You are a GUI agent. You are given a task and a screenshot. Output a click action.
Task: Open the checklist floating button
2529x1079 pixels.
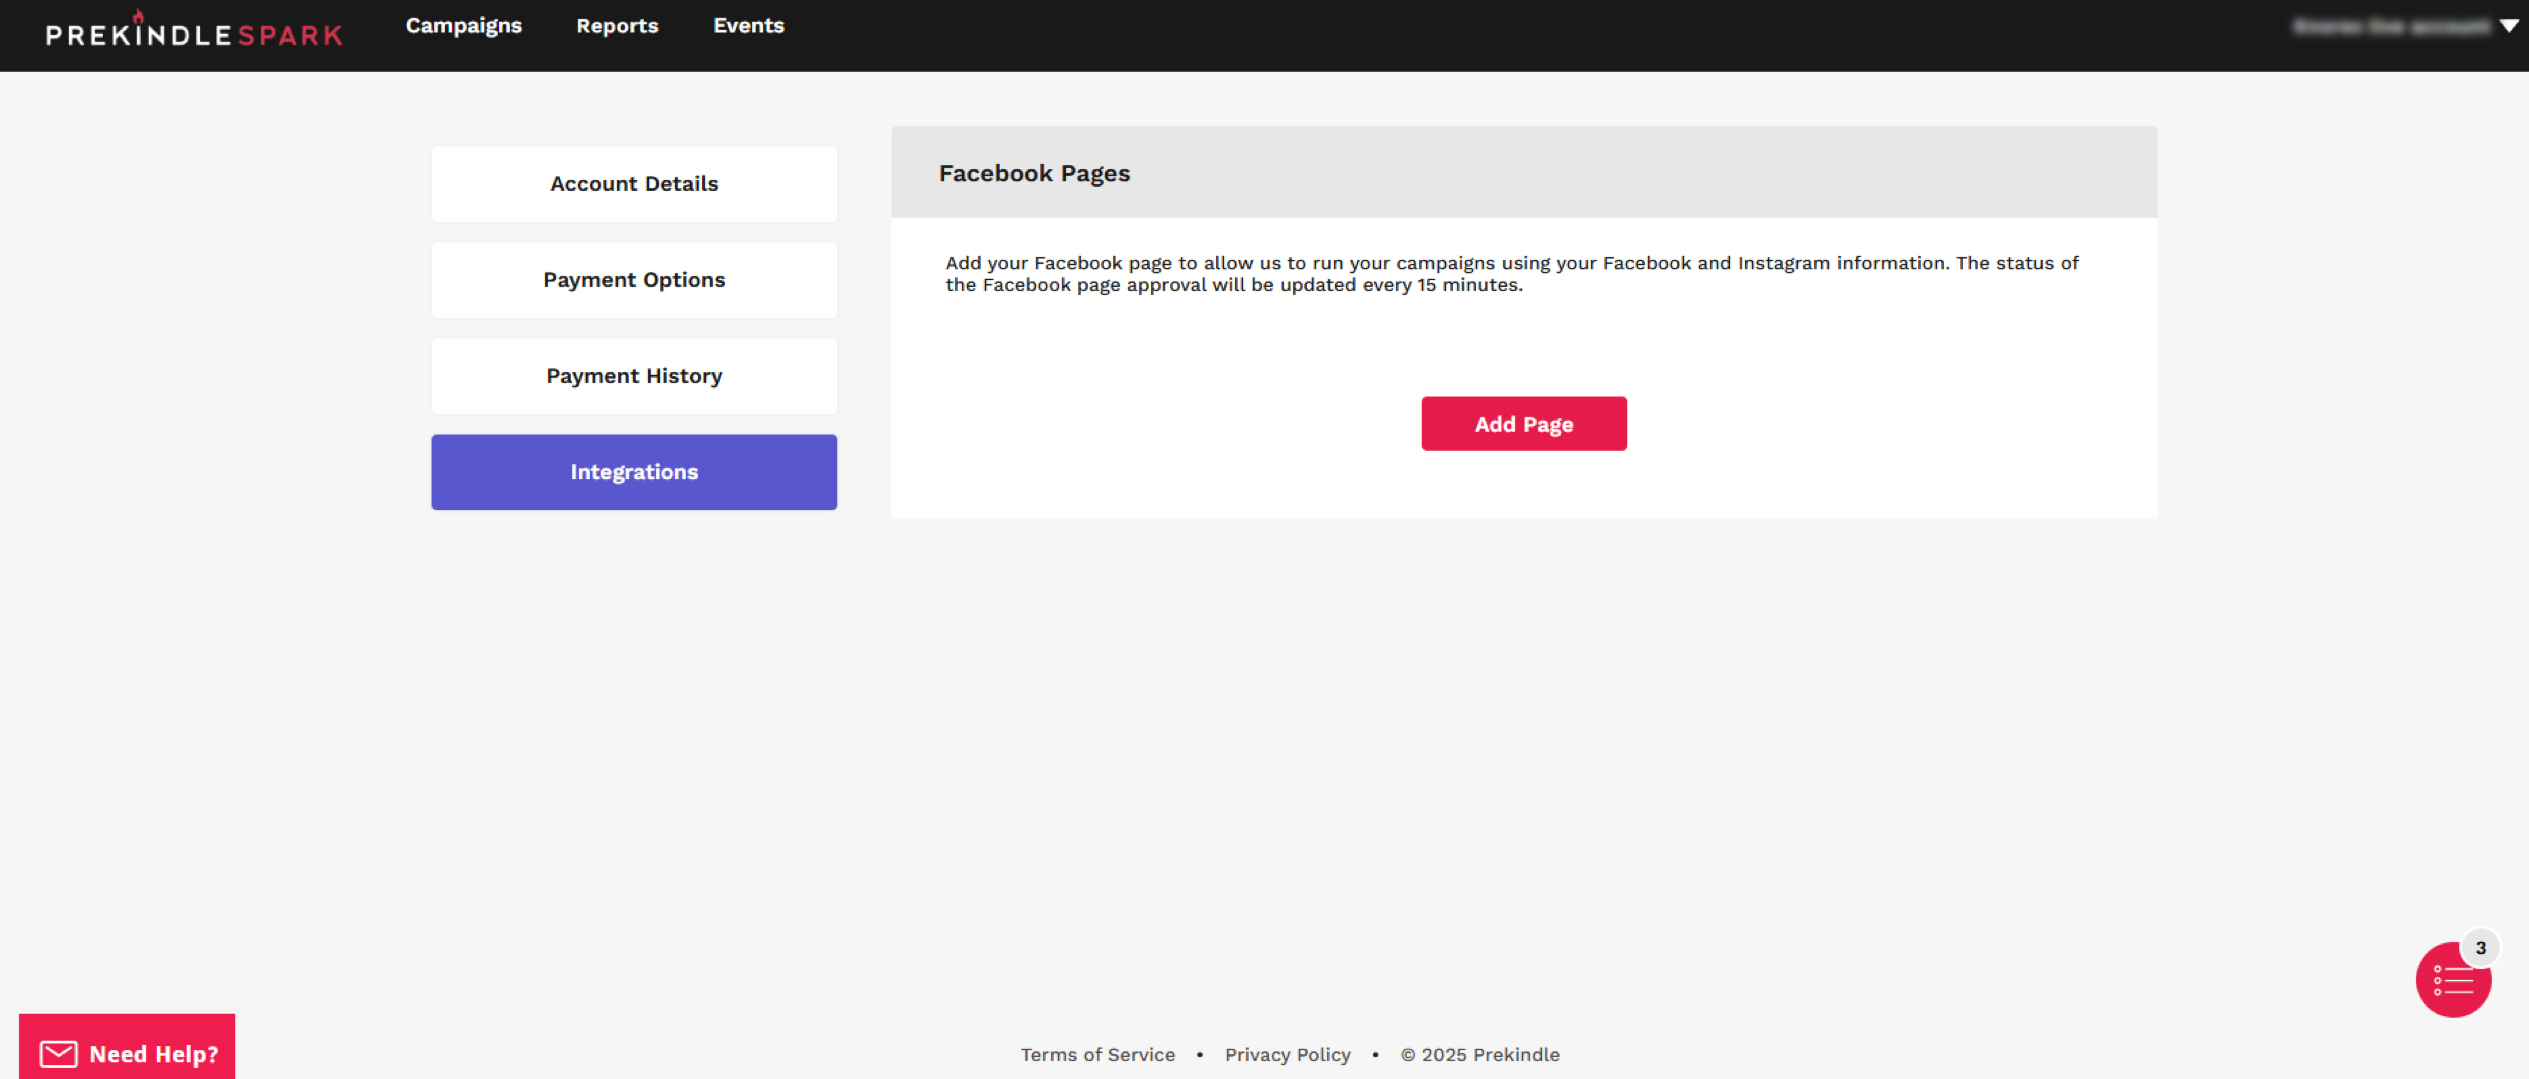(2451, 981)
